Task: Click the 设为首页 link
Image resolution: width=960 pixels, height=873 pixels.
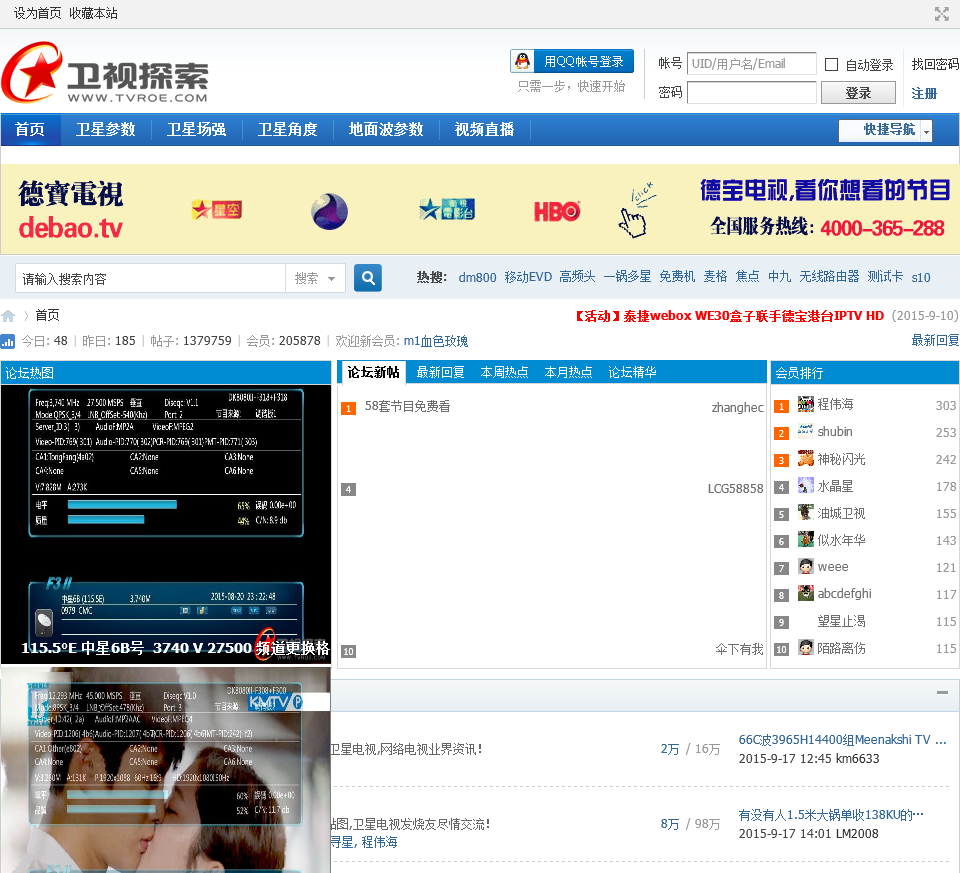Action: pos(37,13)
